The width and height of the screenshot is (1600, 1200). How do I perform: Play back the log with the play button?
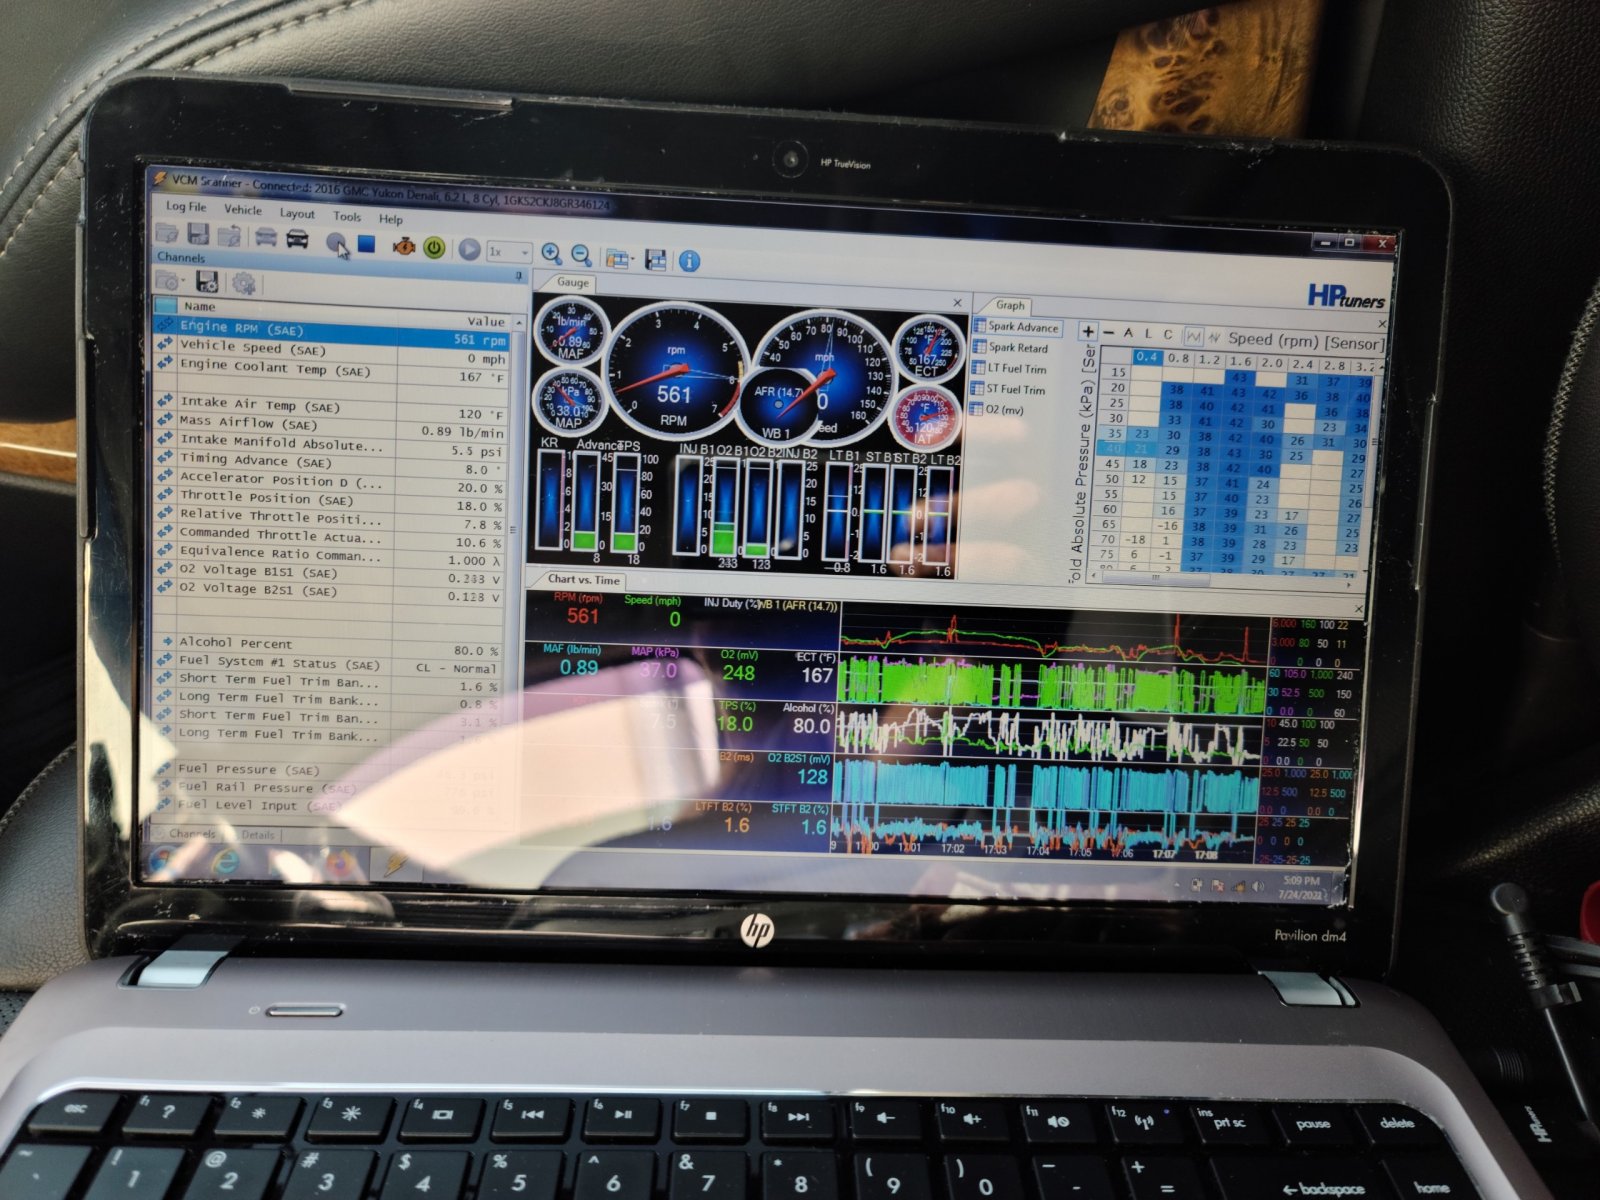[x=468, y=249]
